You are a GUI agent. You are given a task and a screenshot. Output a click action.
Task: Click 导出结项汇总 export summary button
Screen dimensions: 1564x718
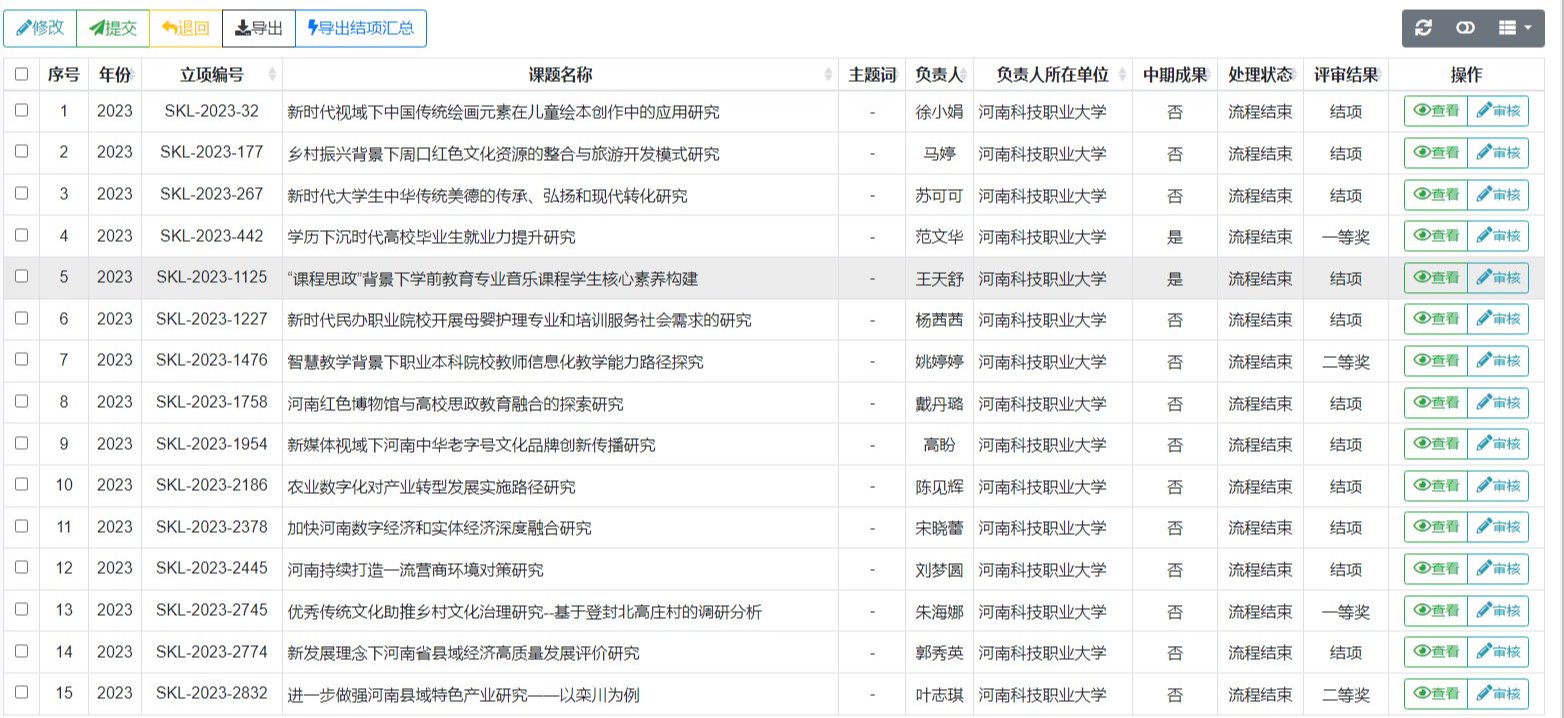361,28
